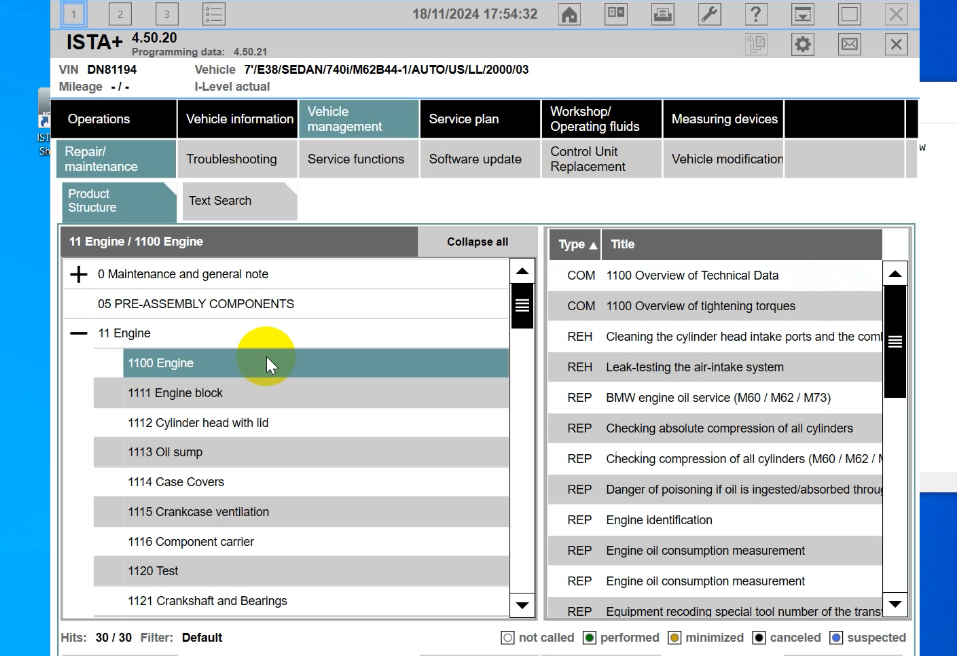The height and width of the screenshot is (656, 957).
Task: Select '1111 Engine block' in the tree
Action: (x=301, y=393)
